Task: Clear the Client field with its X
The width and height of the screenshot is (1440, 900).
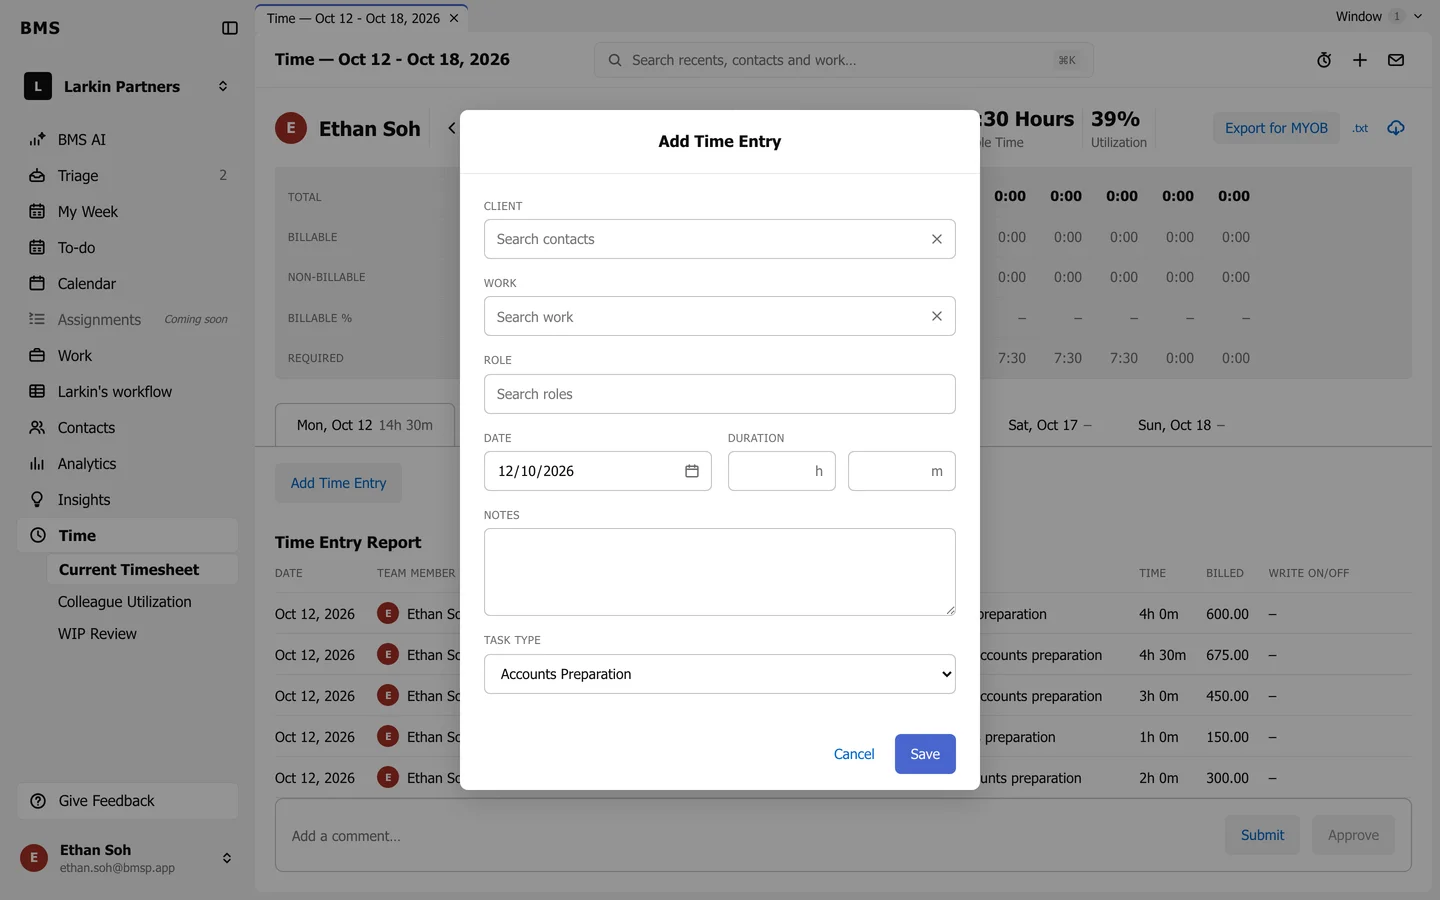Action: (937, 239)
